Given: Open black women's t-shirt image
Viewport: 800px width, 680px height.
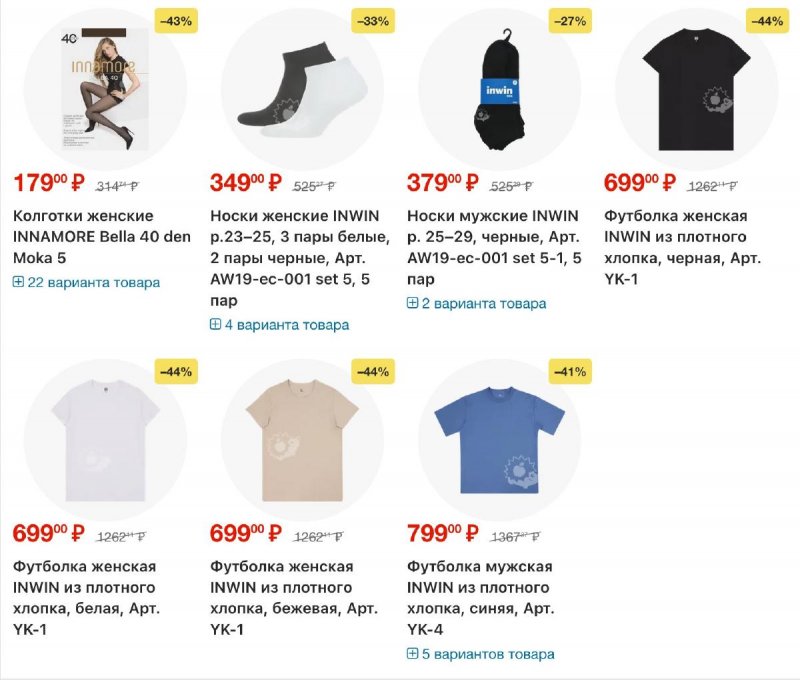Looking at the screenshot, I should [697, 88].
